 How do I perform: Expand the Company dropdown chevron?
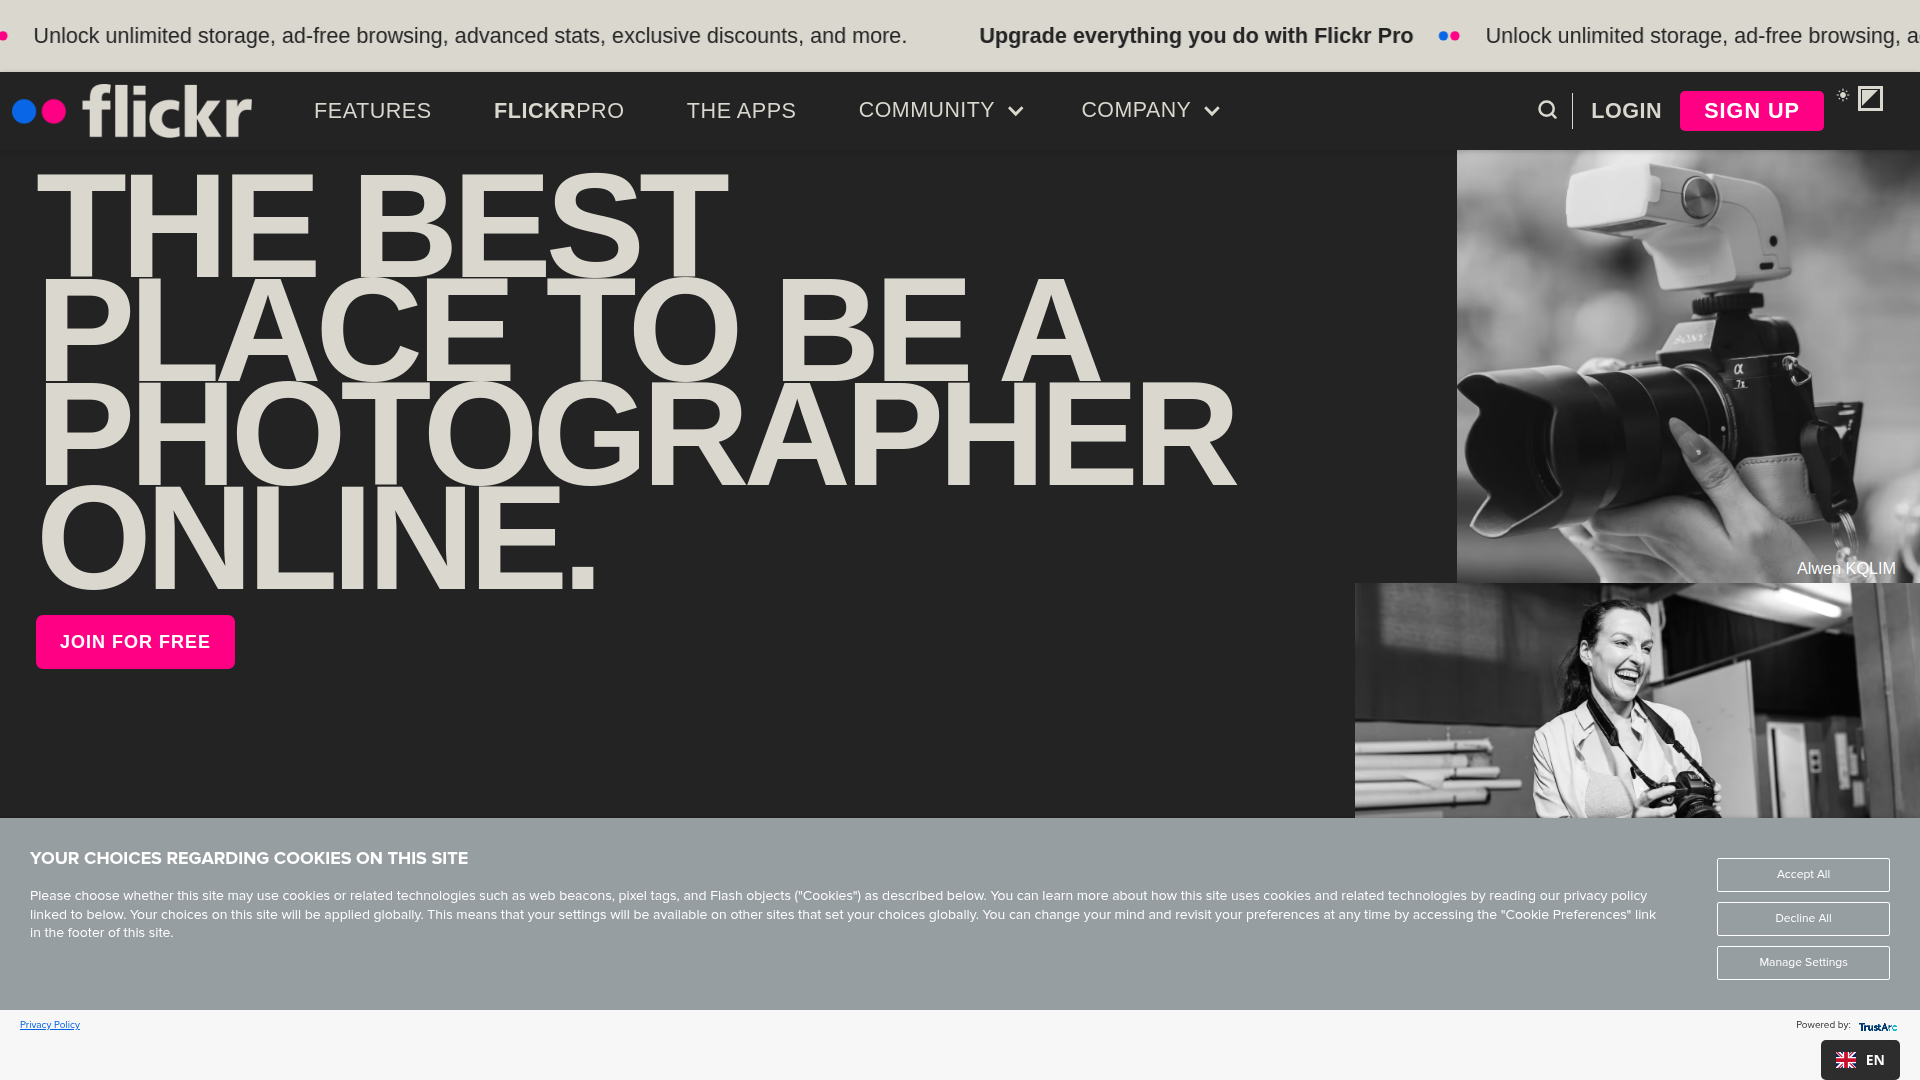pos(1212,111)
